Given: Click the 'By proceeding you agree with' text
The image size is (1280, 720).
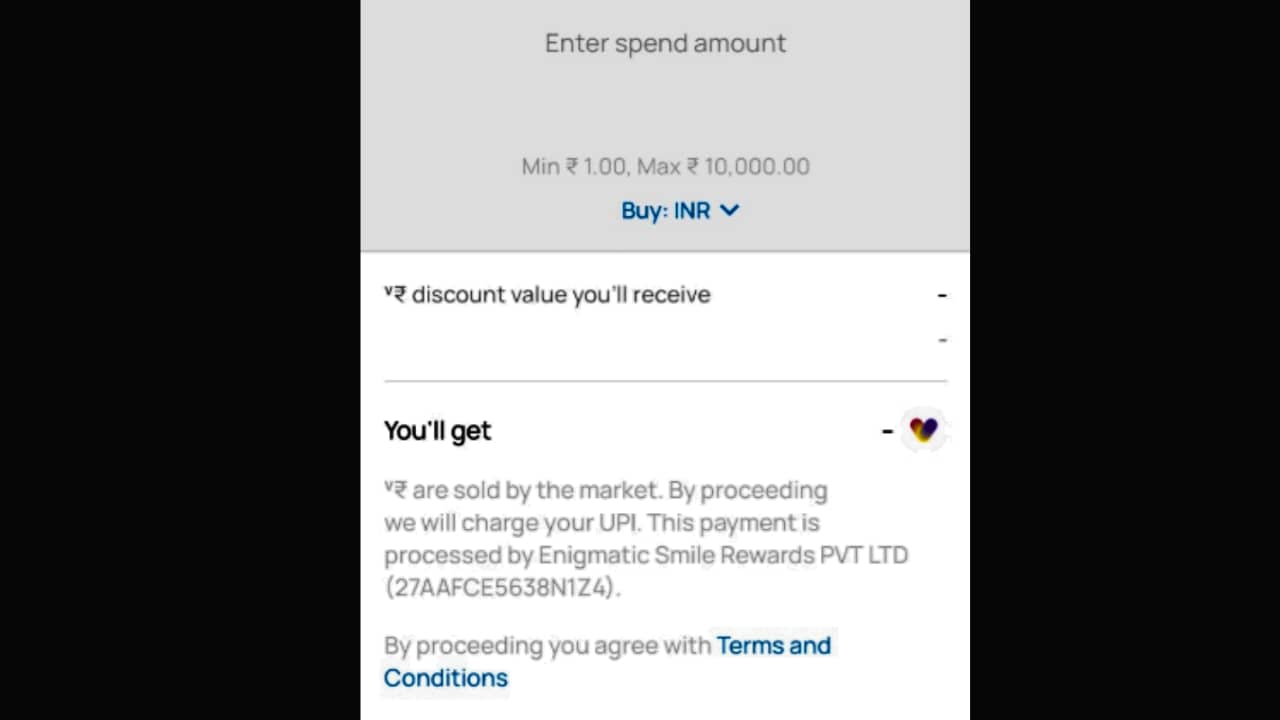Looking at the screenshot, I should pos(547,646).
